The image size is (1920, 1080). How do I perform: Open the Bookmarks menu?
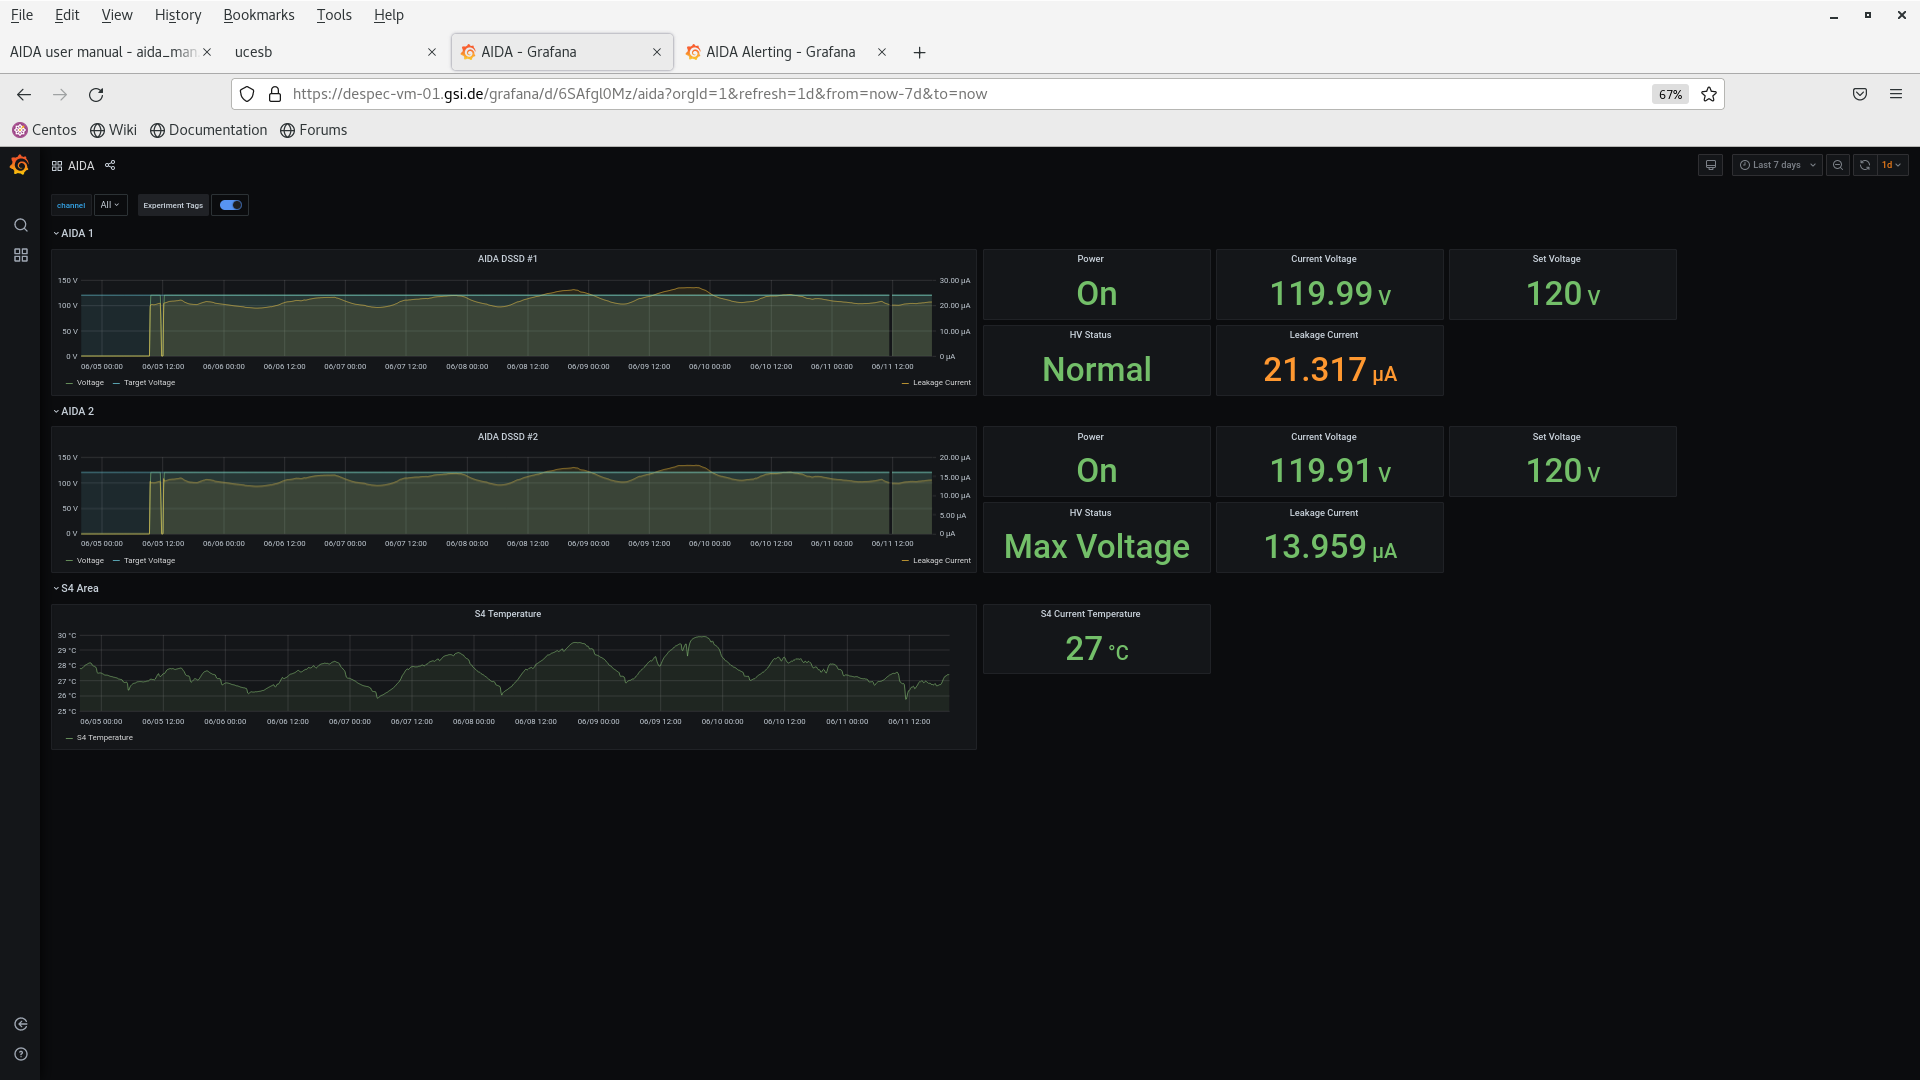coord(258,15)
